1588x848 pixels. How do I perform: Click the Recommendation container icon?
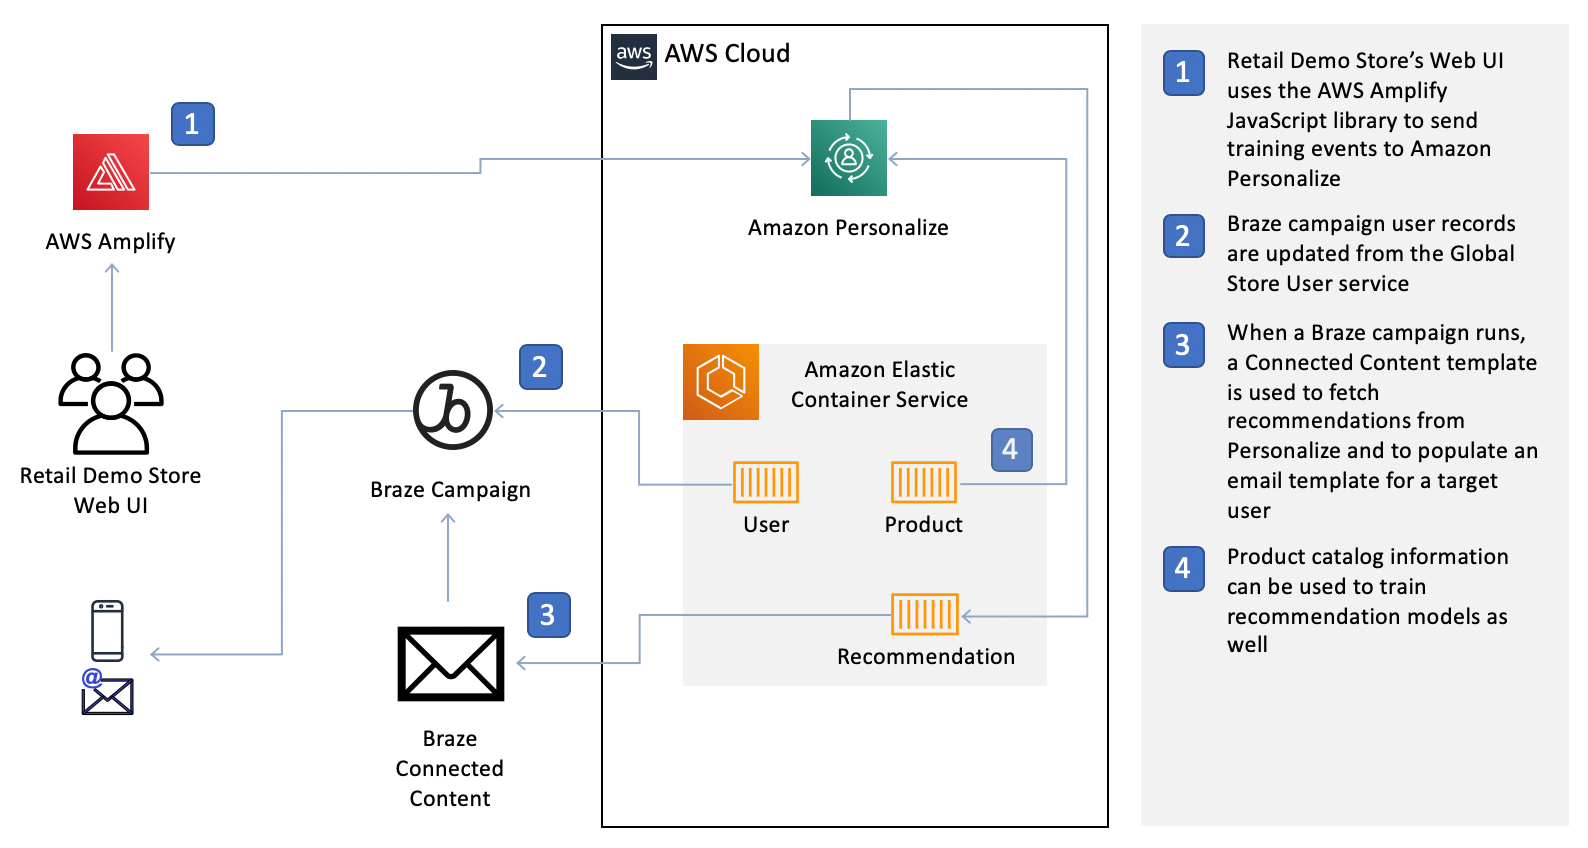925,614
